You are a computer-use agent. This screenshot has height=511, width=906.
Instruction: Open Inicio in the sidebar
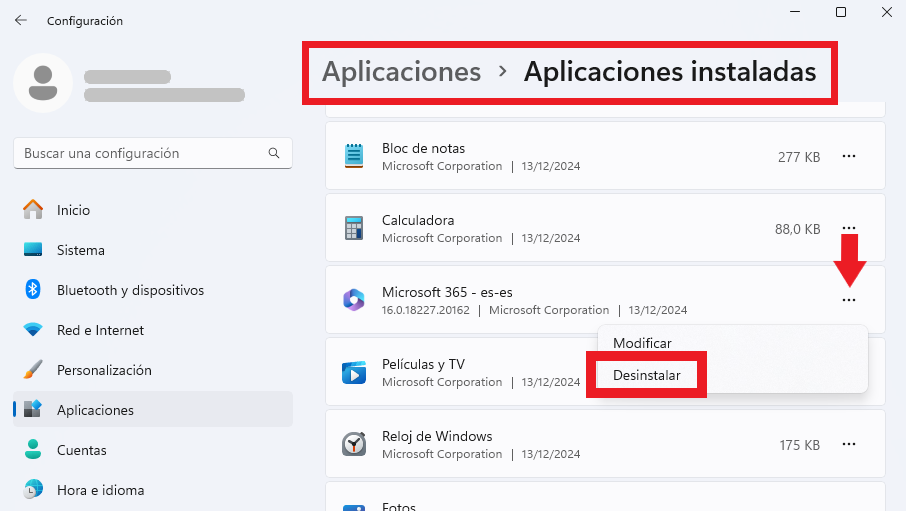[153, 210]
